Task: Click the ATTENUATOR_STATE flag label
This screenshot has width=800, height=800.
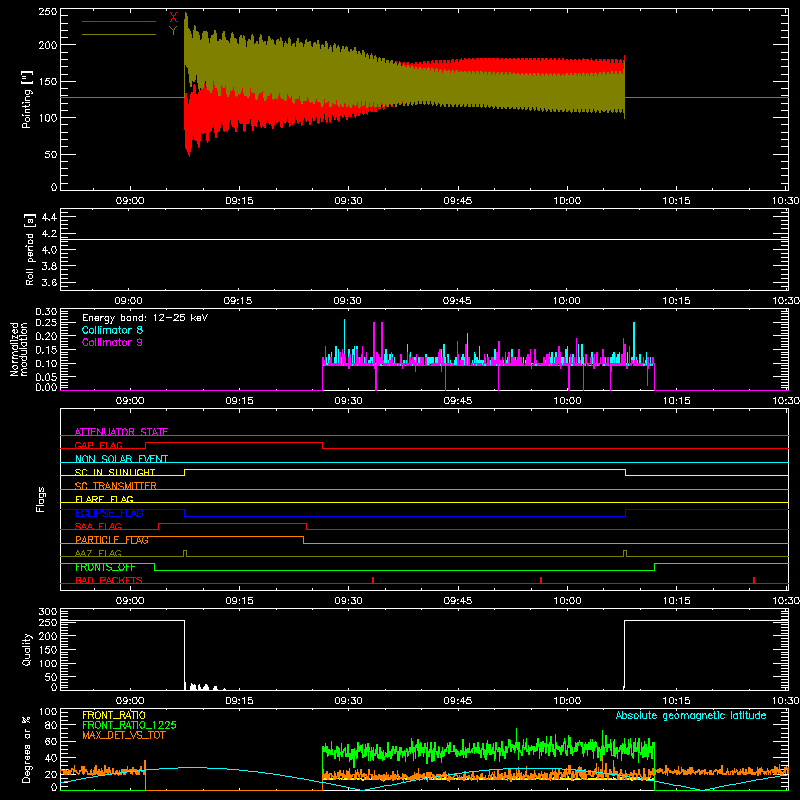Action: 121,432
